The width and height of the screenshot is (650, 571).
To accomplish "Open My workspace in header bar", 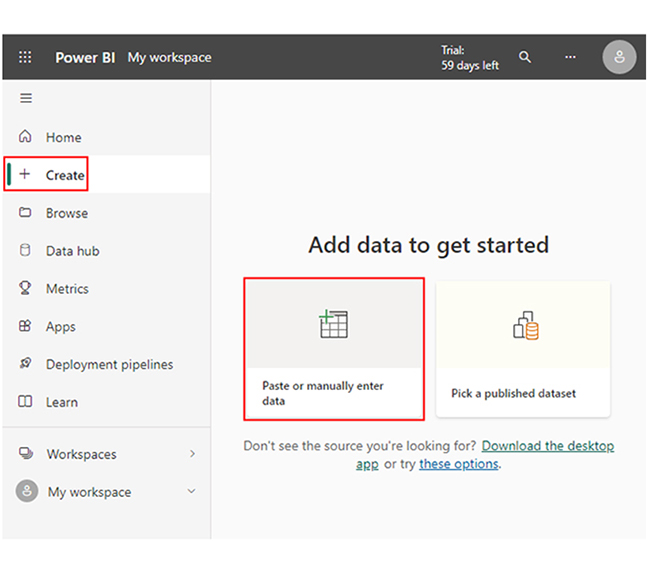I will click(169, 57).
